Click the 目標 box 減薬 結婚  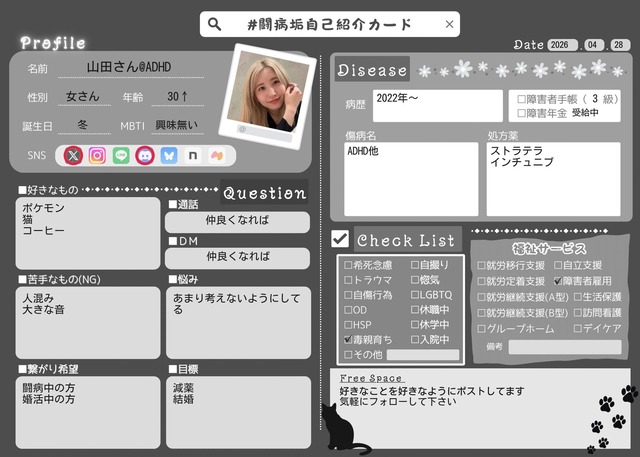click(238, 413)
